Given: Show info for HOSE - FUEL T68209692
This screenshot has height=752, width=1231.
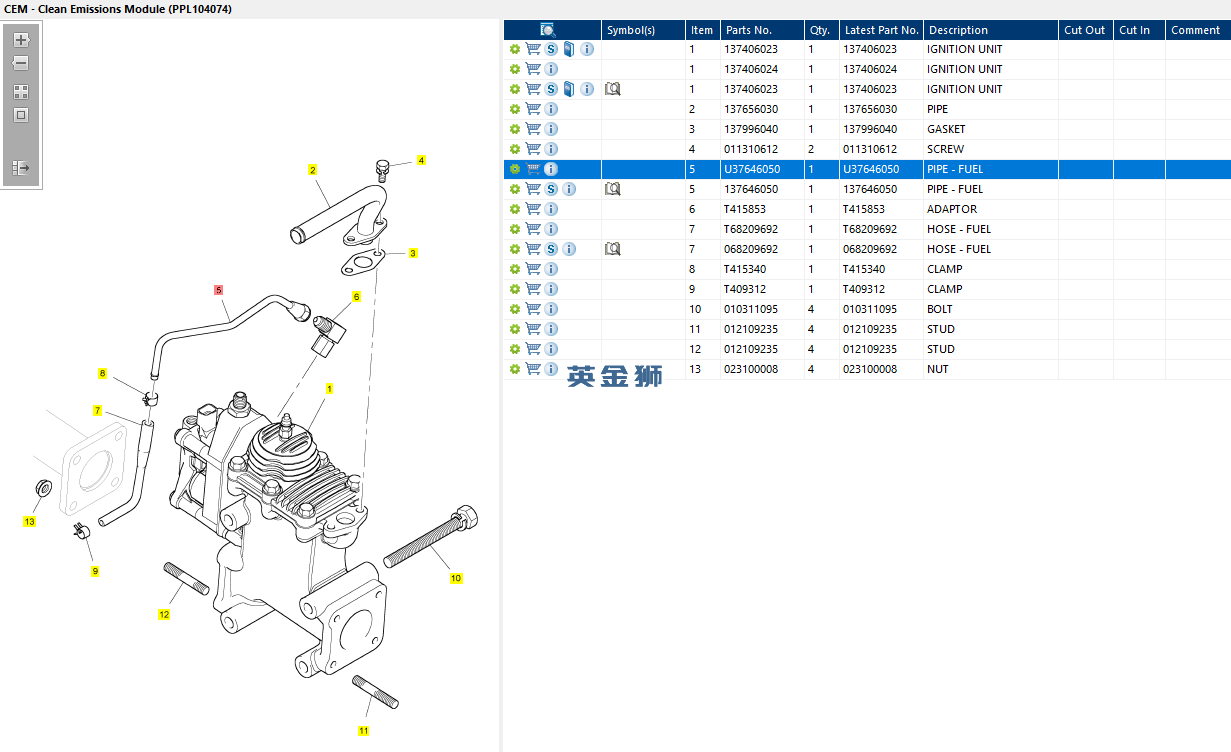Looking at the screenshot, I should 551,229.
